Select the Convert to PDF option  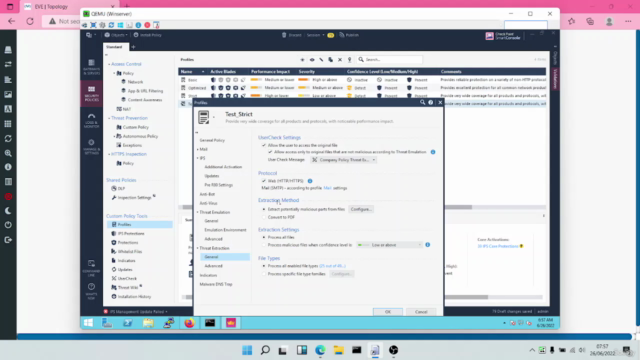click(x=264, y=217)
